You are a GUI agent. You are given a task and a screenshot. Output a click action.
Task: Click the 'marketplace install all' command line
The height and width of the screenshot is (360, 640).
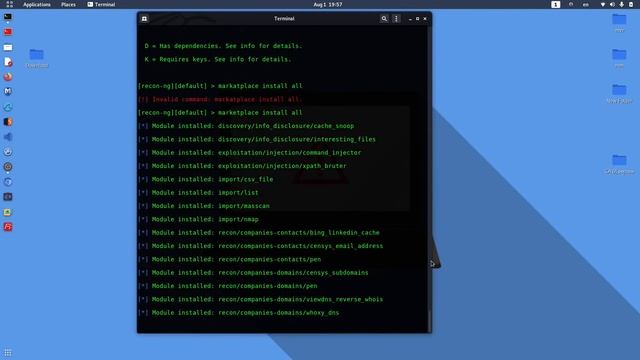pos(220,113)
